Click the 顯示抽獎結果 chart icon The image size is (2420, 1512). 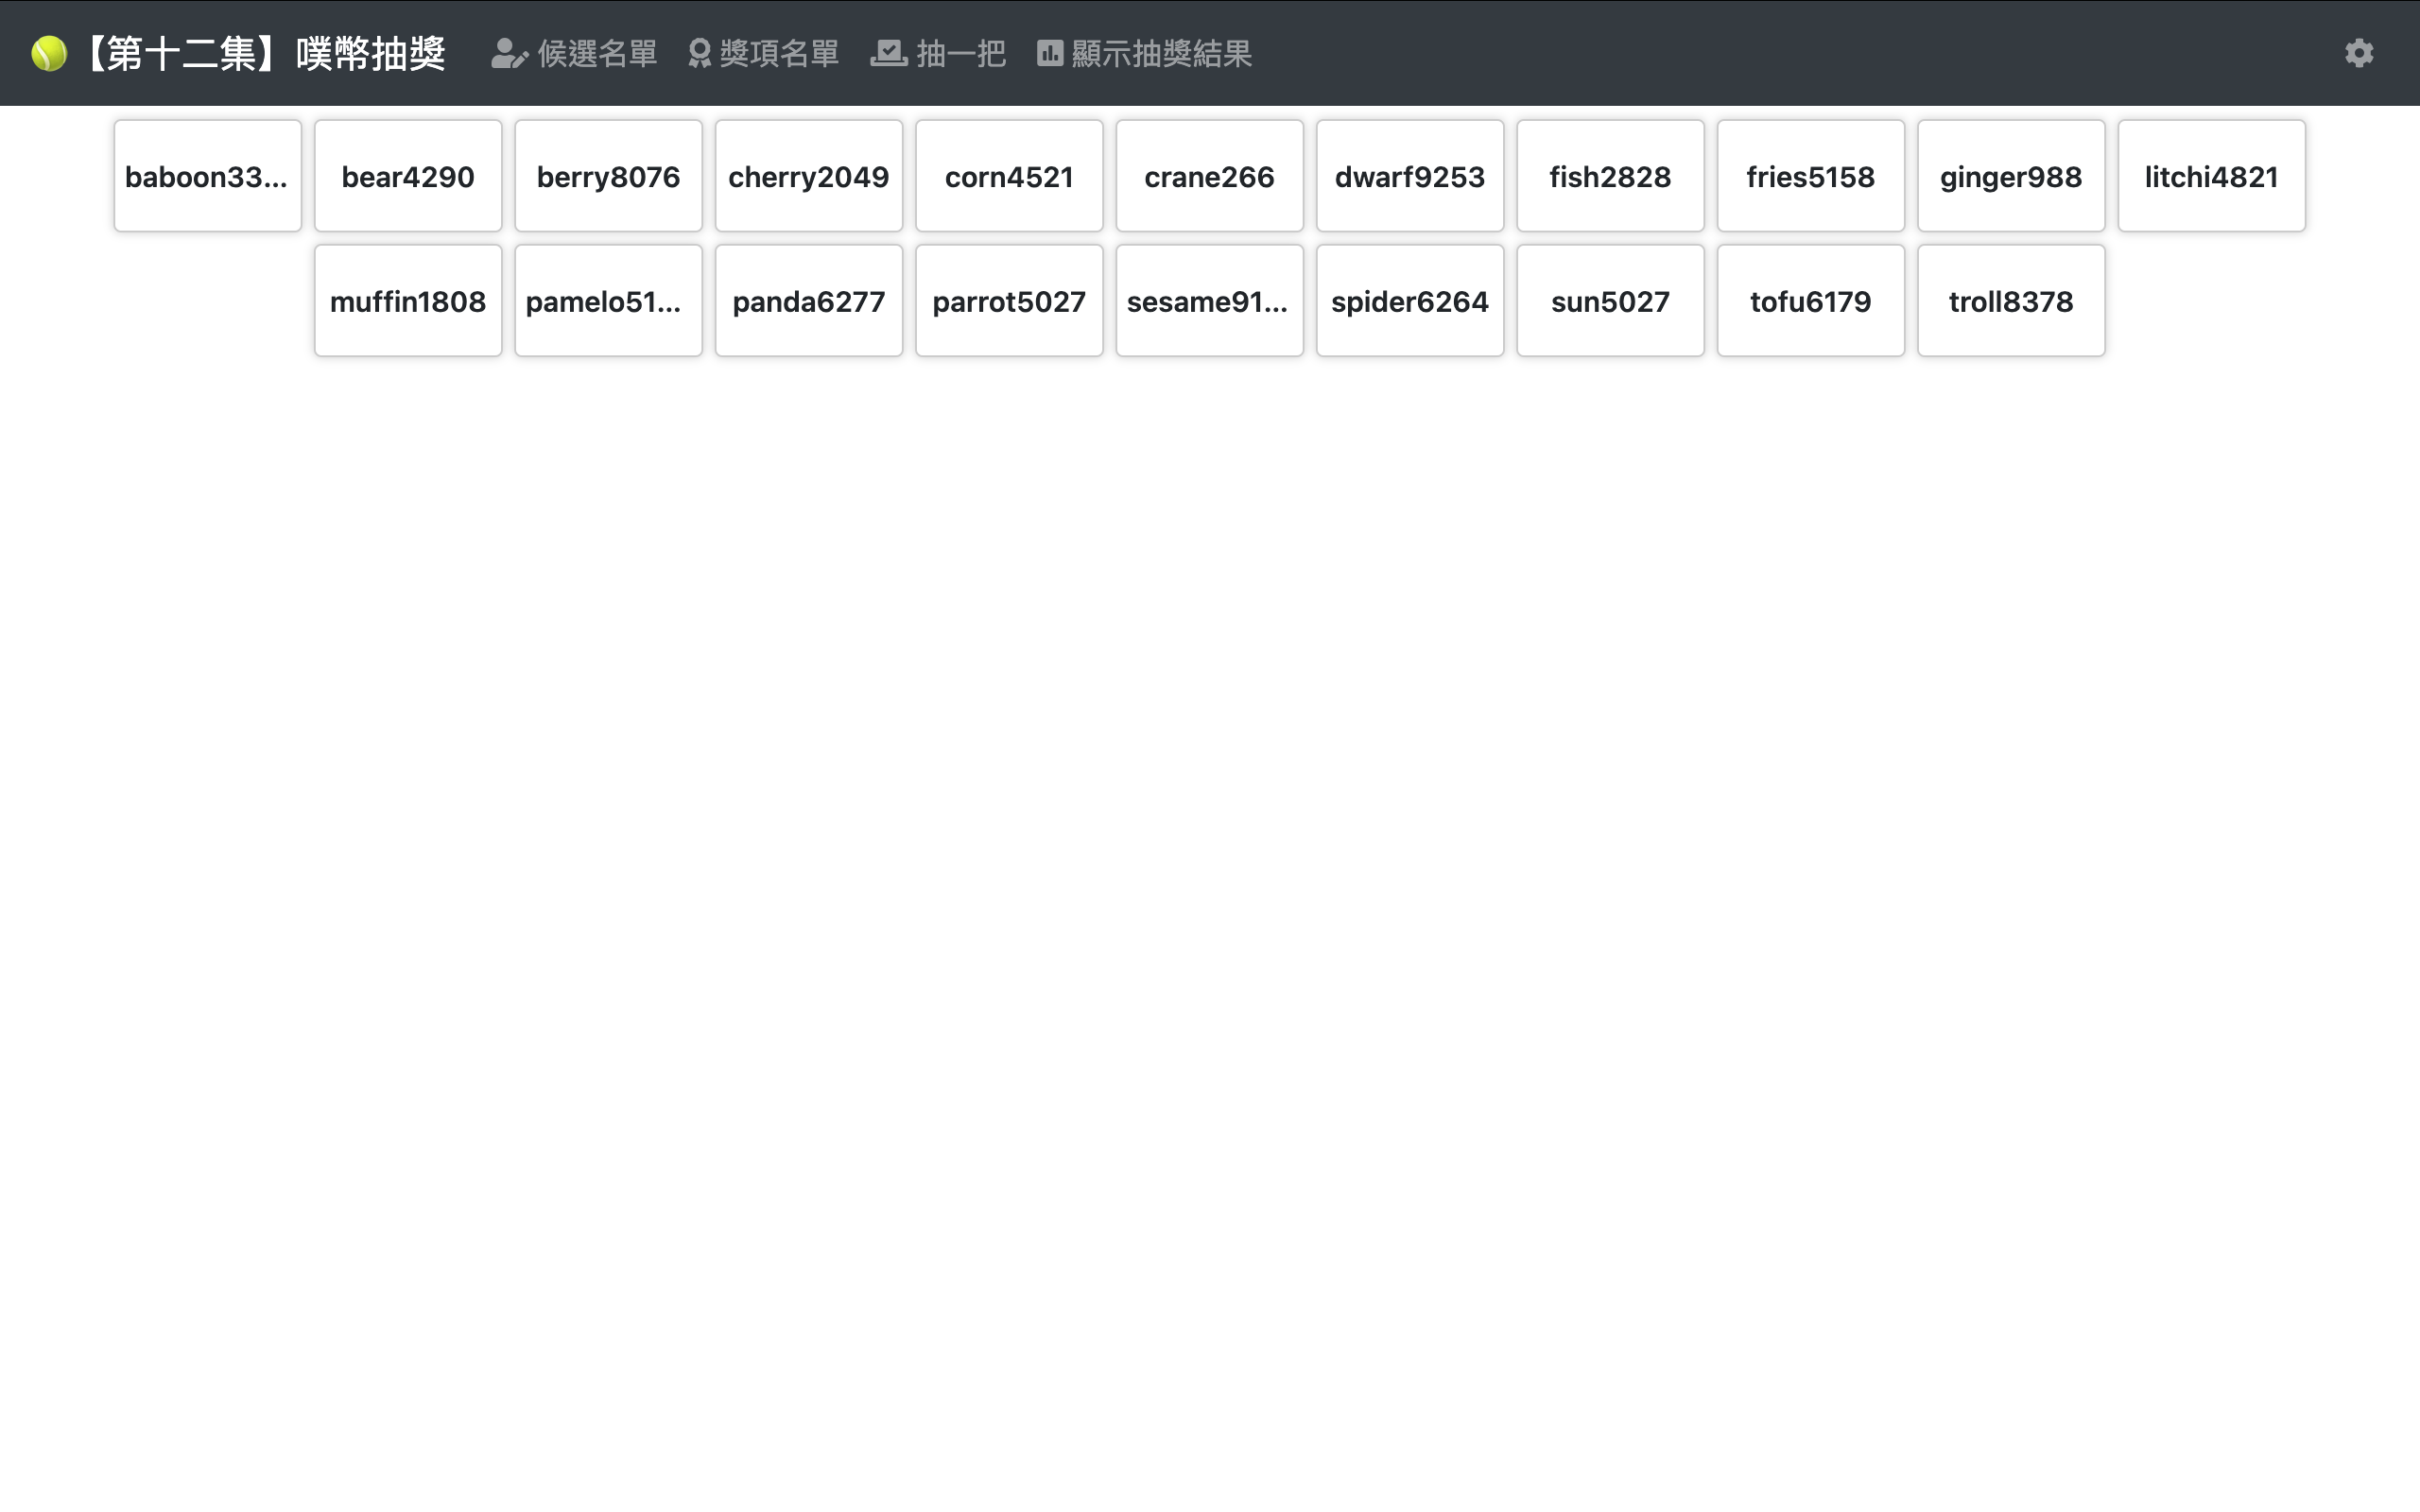pos(1049,53)
